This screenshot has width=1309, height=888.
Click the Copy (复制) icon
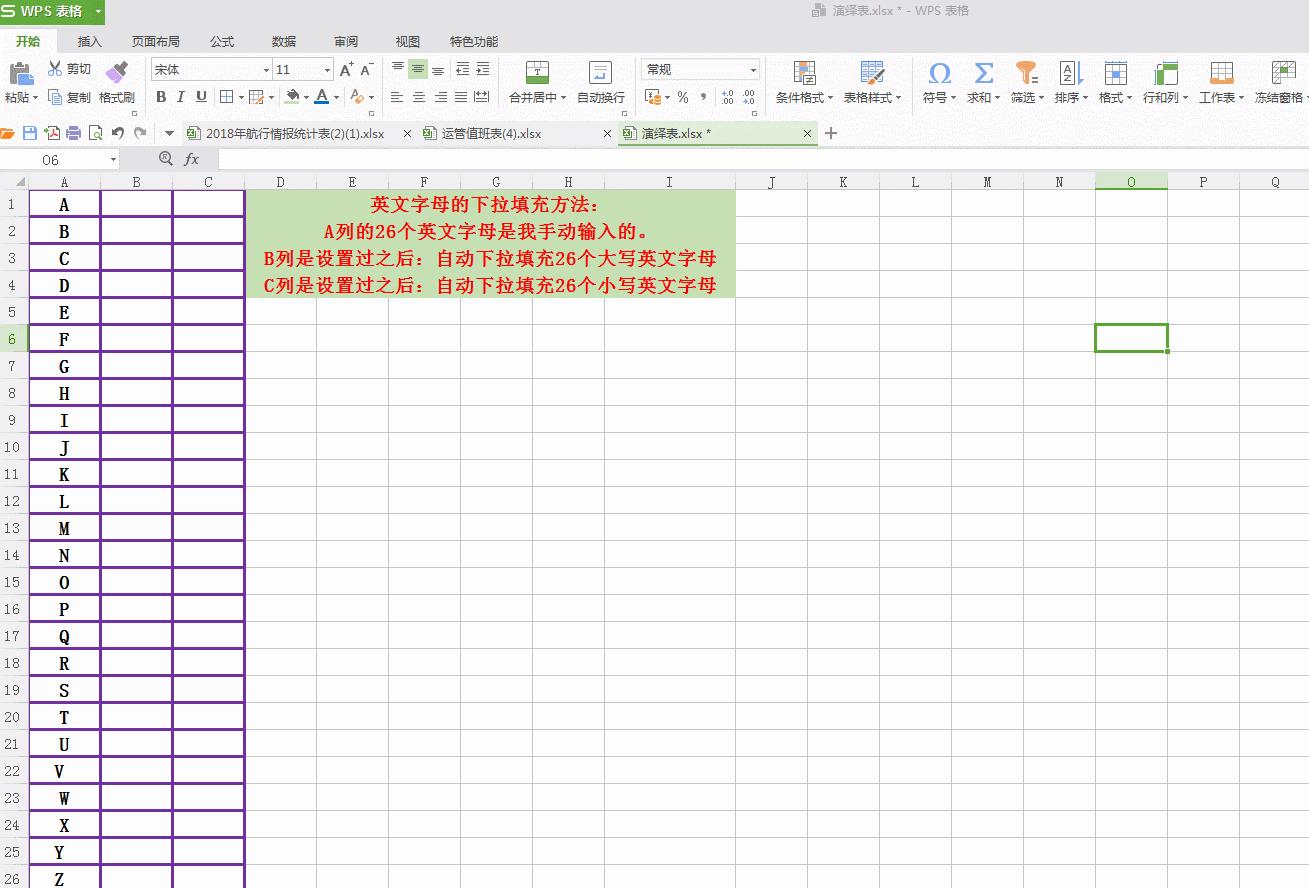click(x=55, y=97)
